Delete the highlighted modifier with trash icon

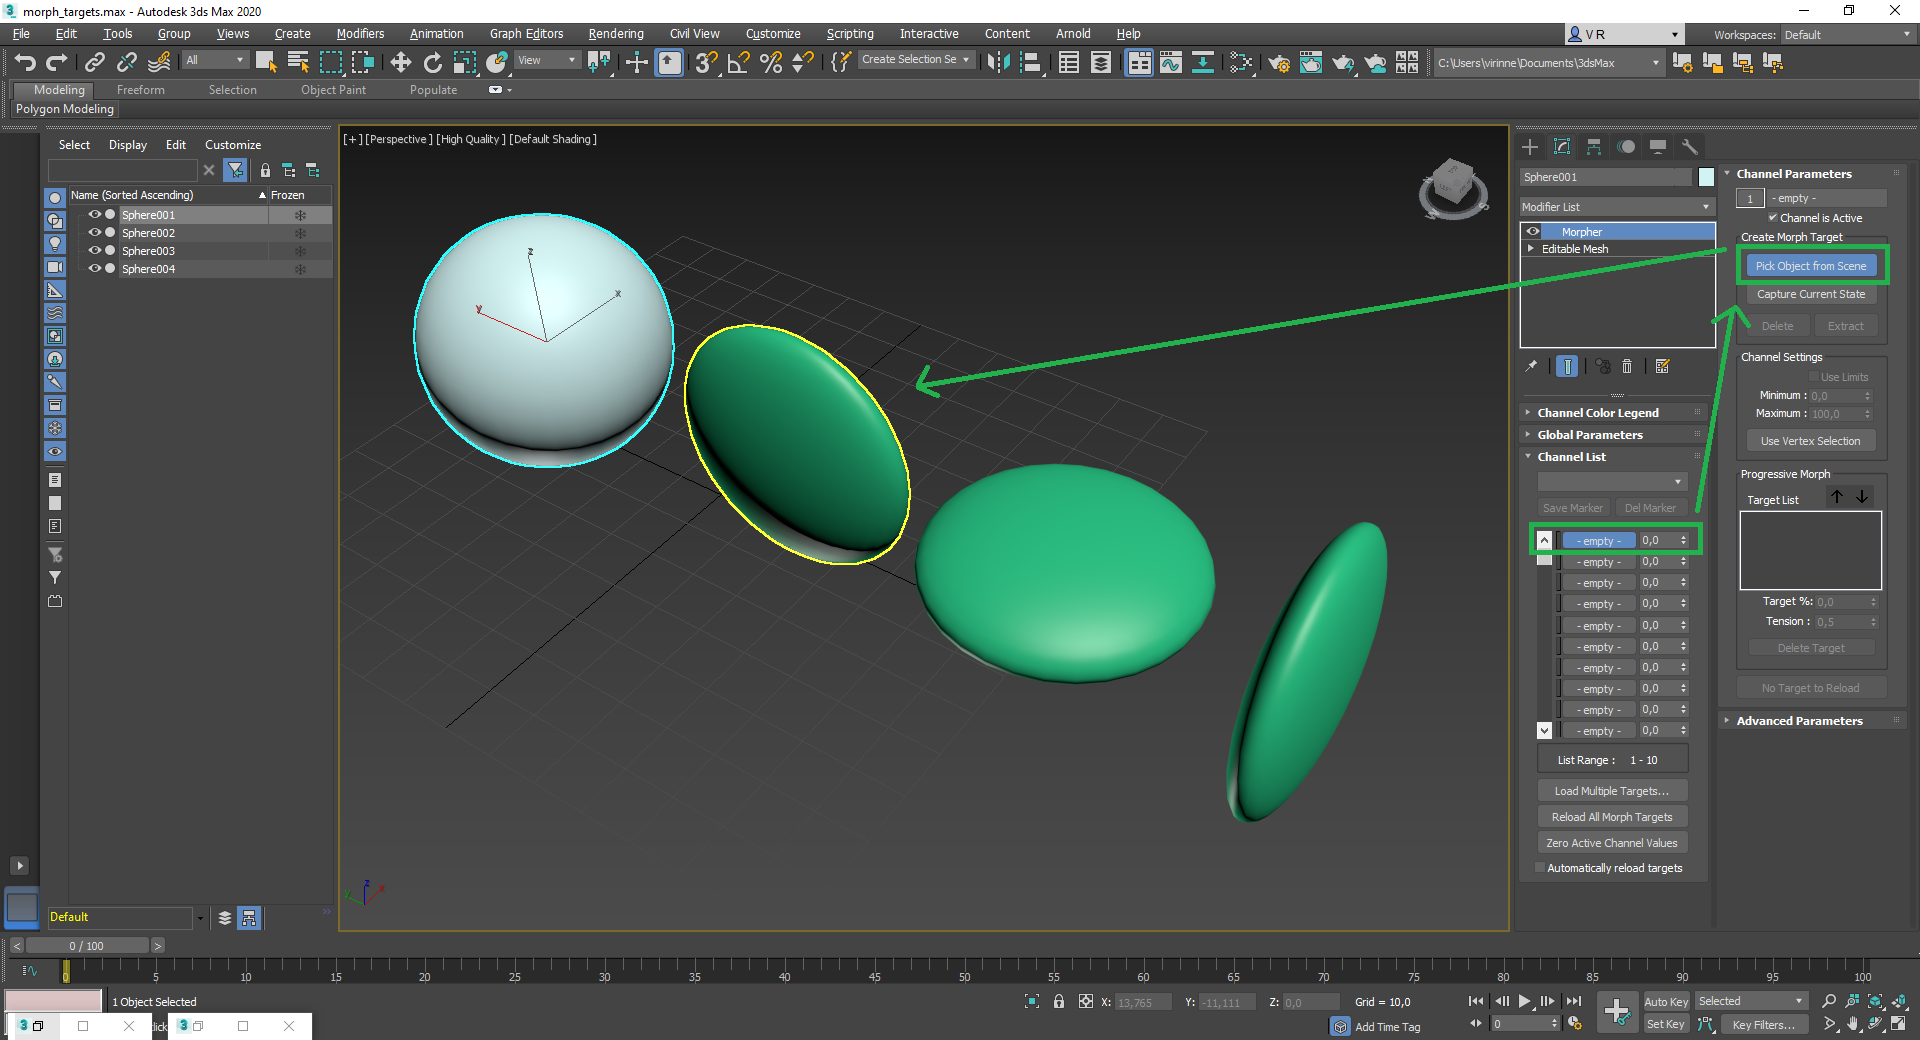[1627, 366]
